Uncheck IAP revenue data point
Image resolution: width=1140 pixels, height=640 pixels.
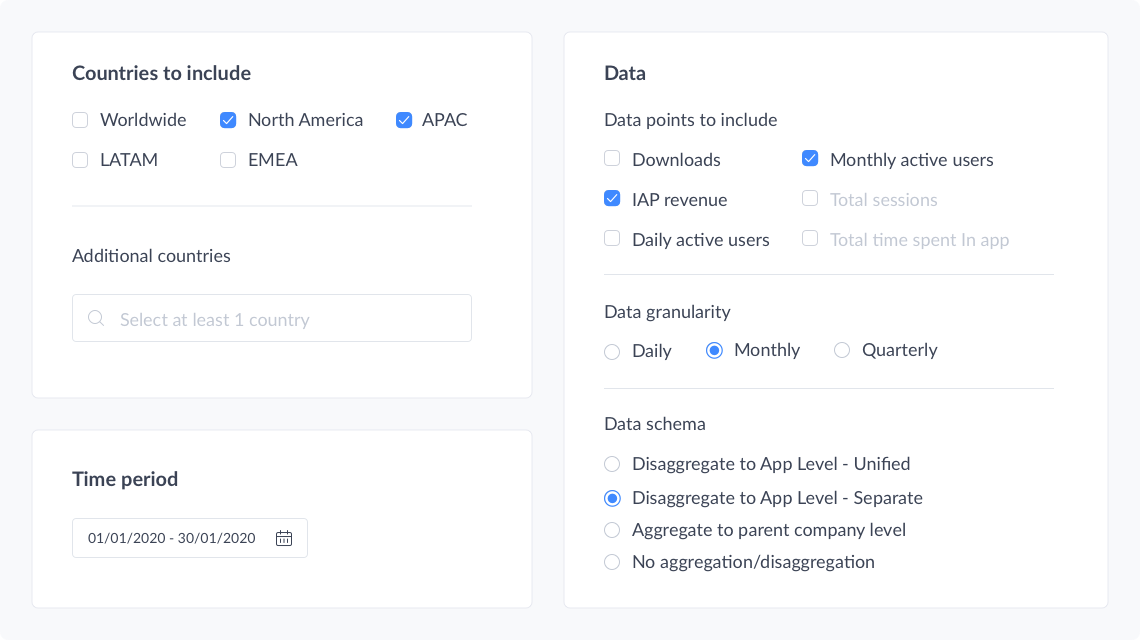[x=612, y=199]
